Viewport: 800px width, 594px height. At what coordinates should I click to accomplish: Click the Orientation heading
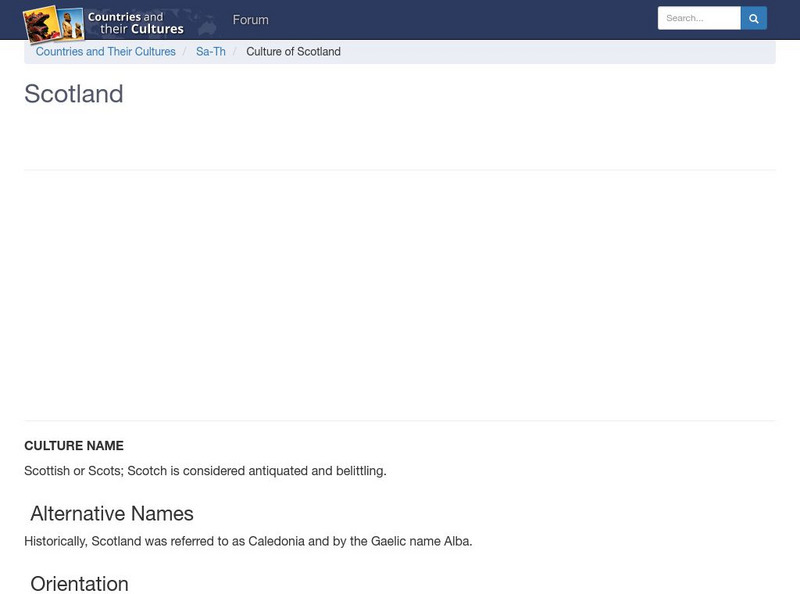click(79, 584)
